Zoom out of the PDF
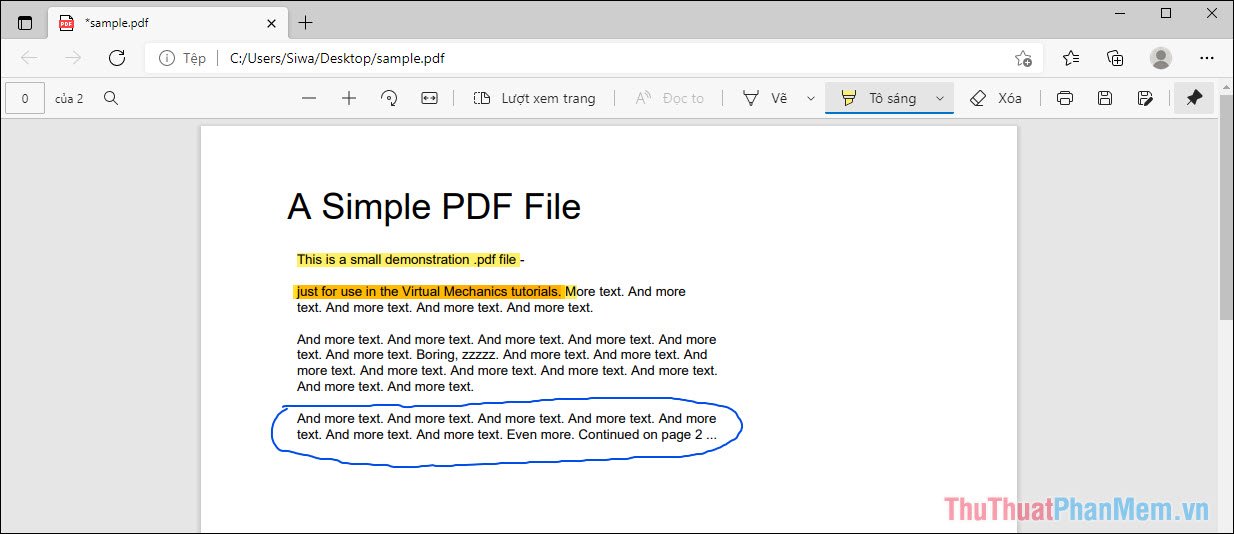This screenshot has width=1234, height=534. (x=309, y=98)
